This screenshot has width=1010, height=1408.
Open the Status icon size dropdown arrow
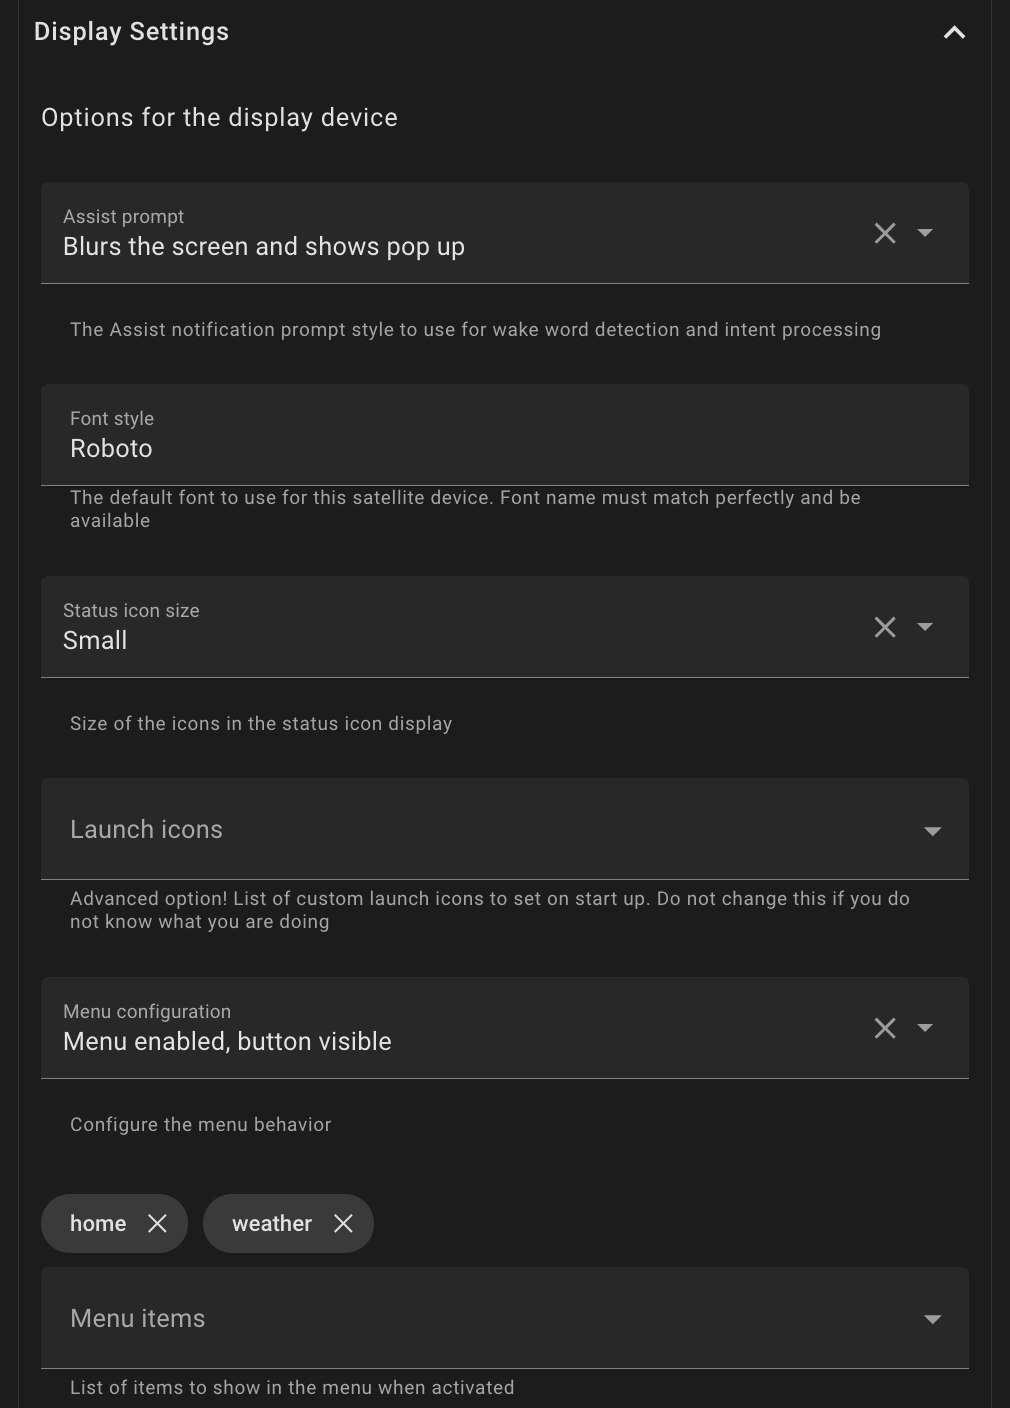coord(925,627)
